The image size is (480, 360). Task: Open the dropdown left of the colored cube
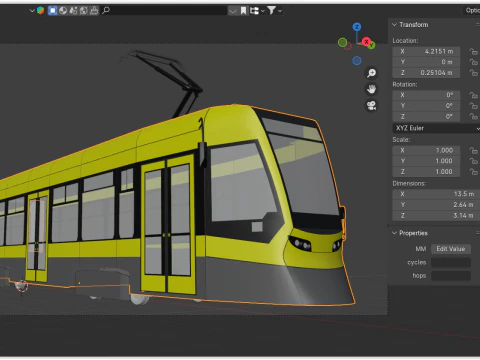pyautogui.click(x=32, y=11)
